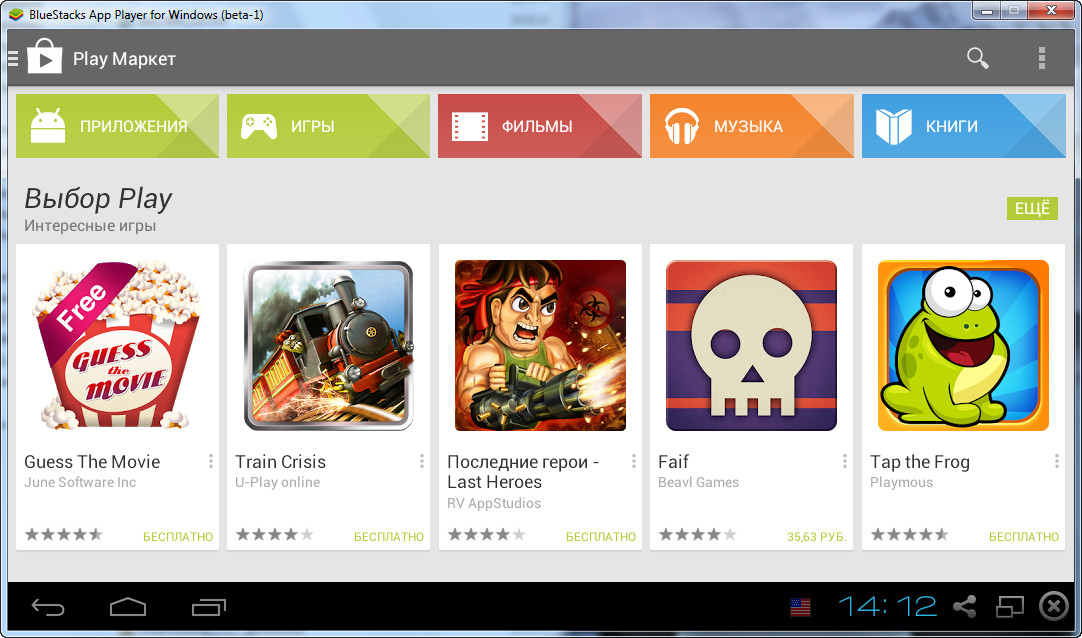Click the Play Маркет title text
Viewport: 1082px width, 638px height.
point(124,59)
